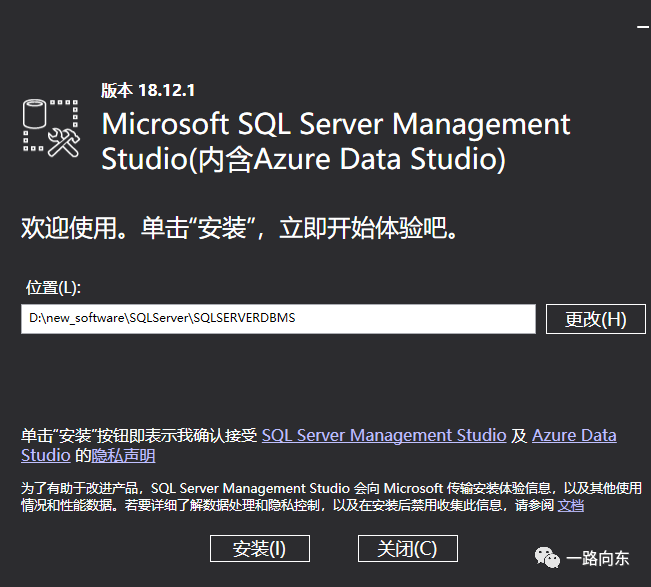
Task: Click the 关闭(C) close button
Action: point(408,548)
